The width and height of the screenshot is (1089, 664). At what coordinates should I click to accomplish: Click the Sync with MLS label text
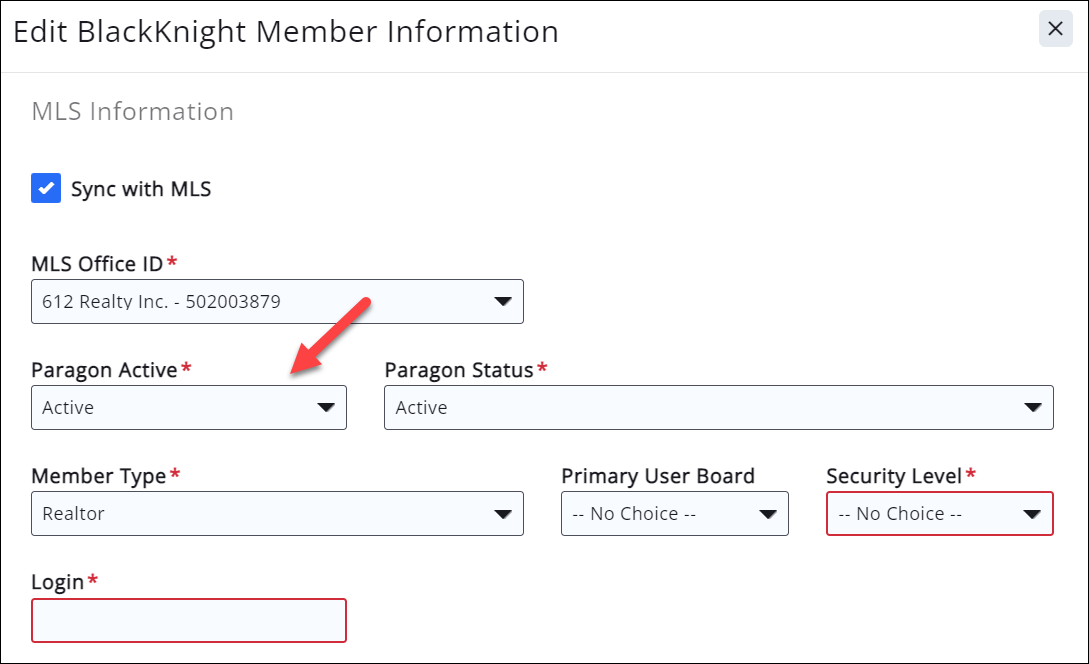[x=141, y=189]
